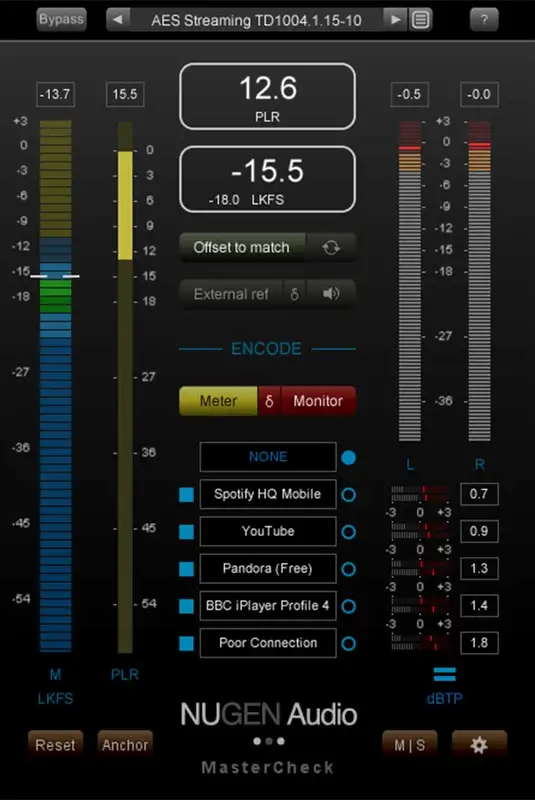
Task: Click the Anchor button
Action: tap(125, 745)
